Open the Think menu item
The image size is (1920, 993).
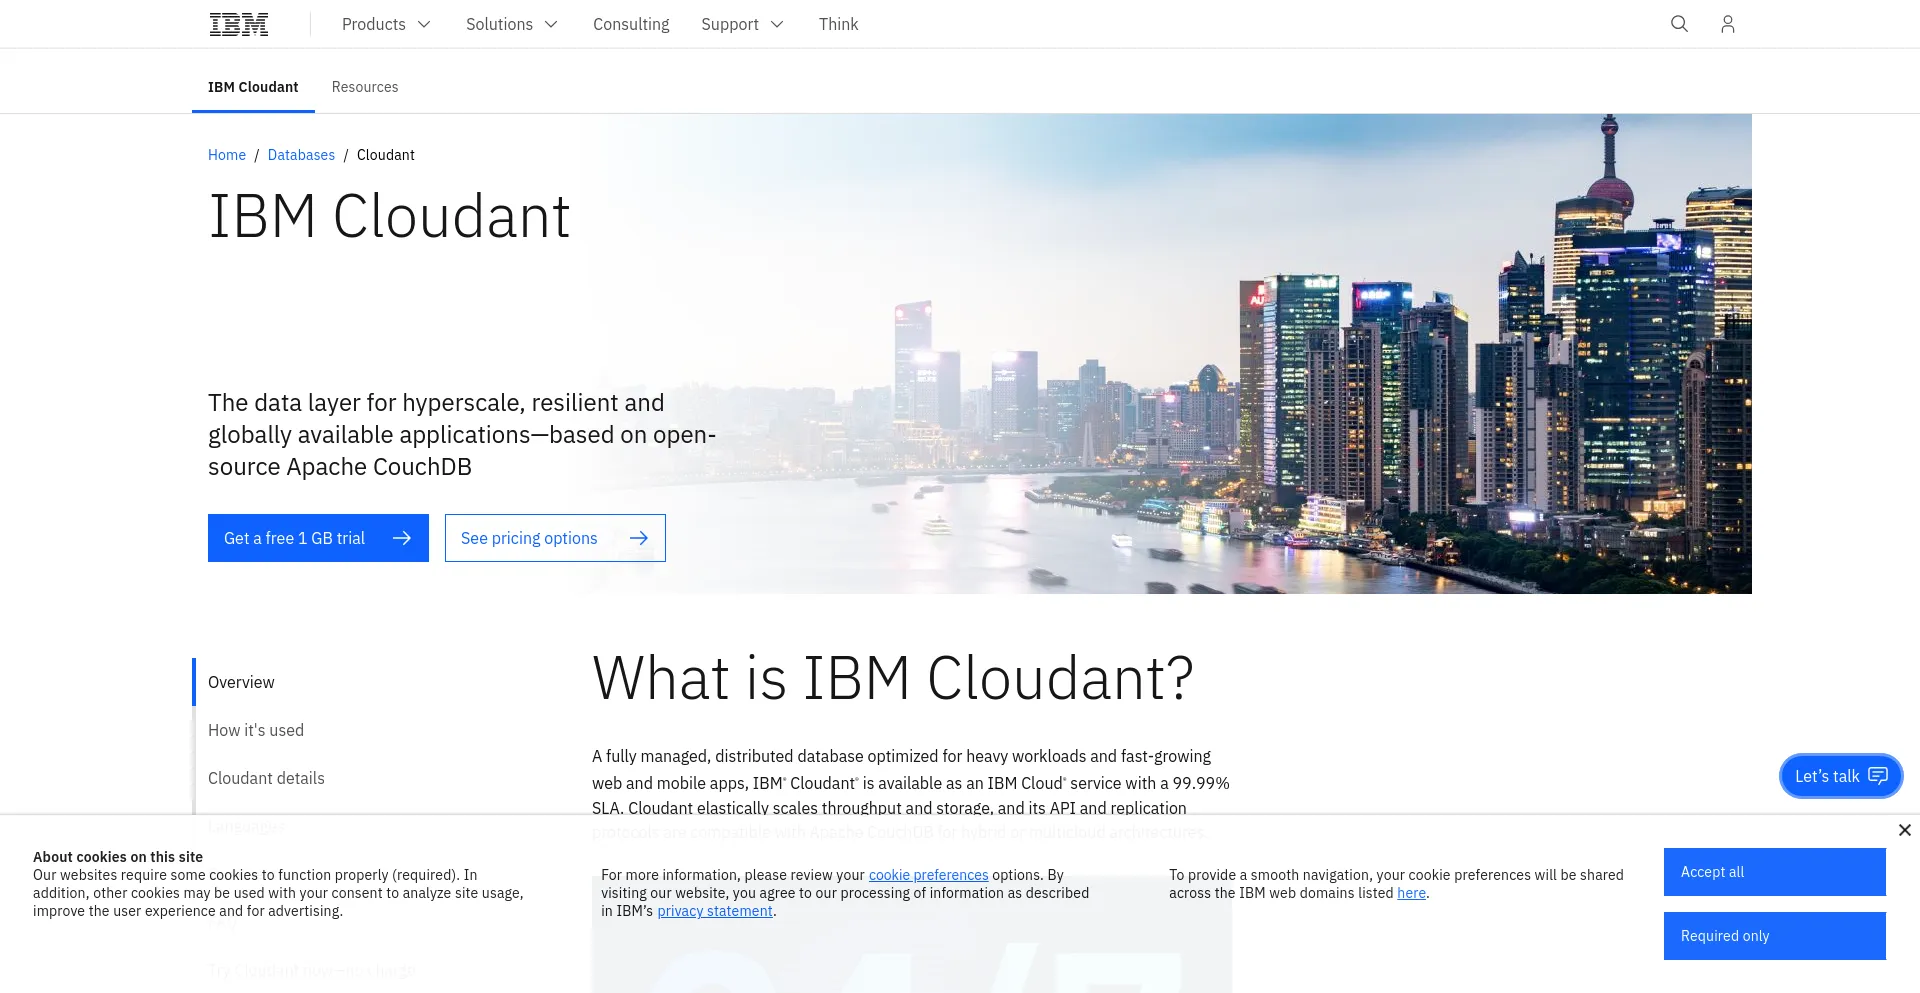coord(838,24)
